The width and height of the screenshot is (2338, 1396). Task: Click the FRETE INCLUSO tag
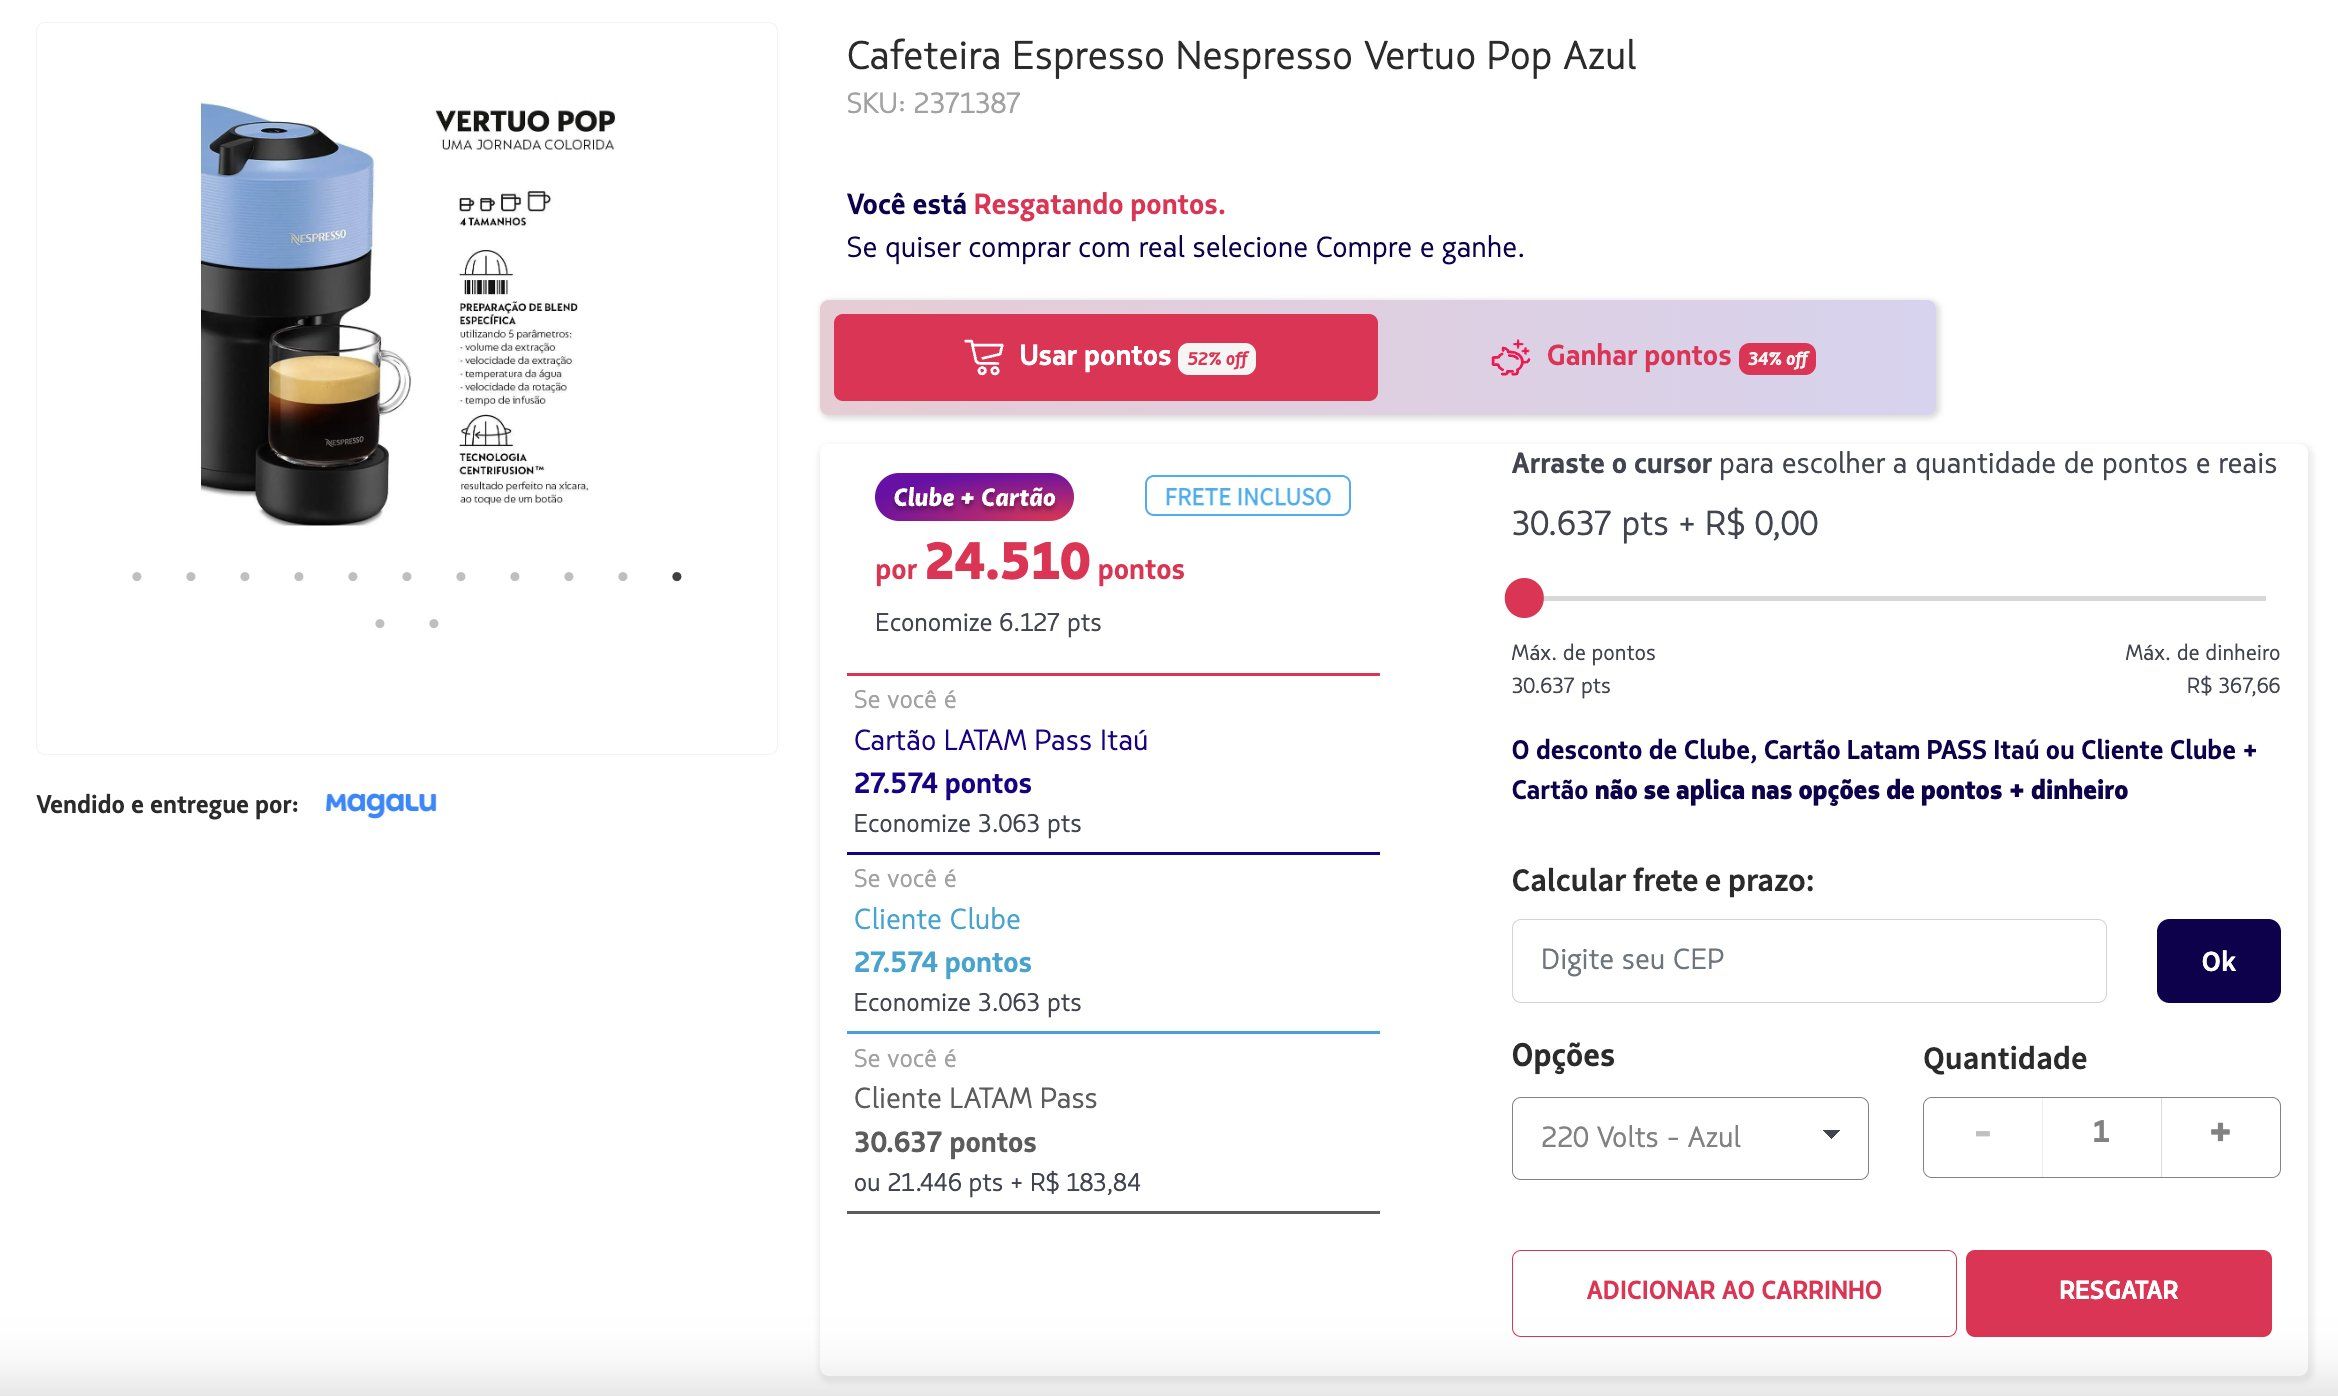1247,496
